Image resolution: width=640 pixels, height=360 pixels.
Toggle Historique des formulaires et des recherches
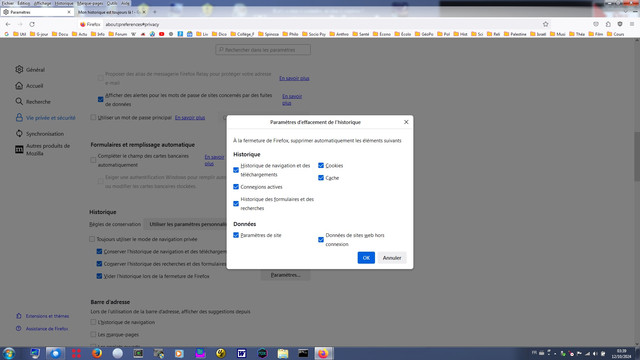click(236, 203)
